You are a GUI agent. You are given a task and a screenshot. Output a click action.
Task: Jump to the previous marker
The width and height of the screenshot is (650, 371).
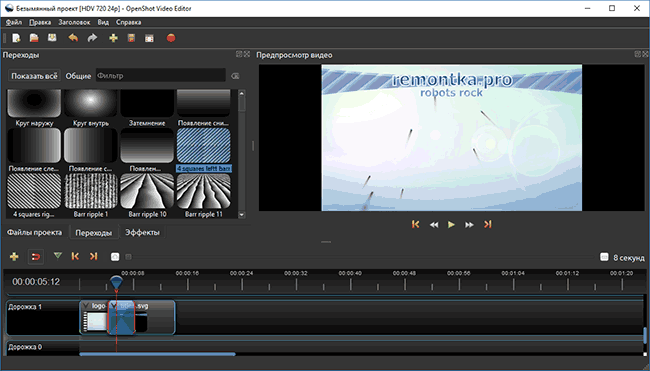point(75,257)
